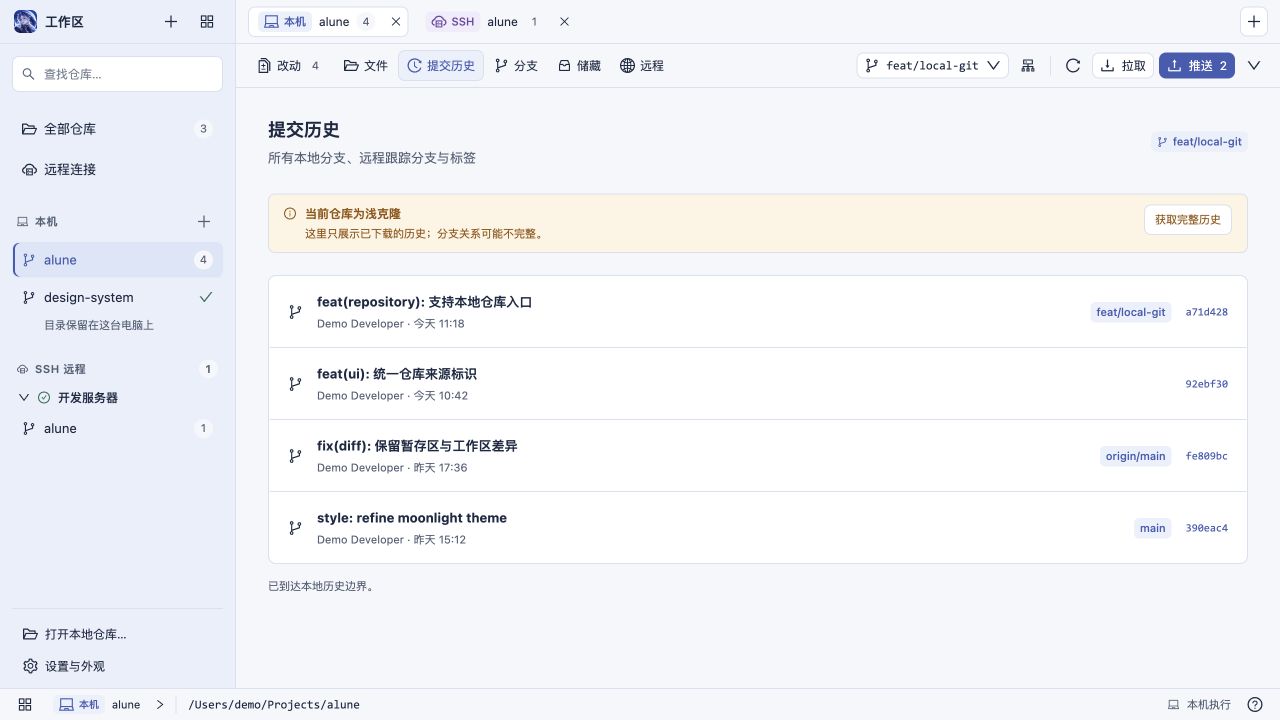
Task: Add a local repository via the 本机 plus
Action: tap(204, 221)
